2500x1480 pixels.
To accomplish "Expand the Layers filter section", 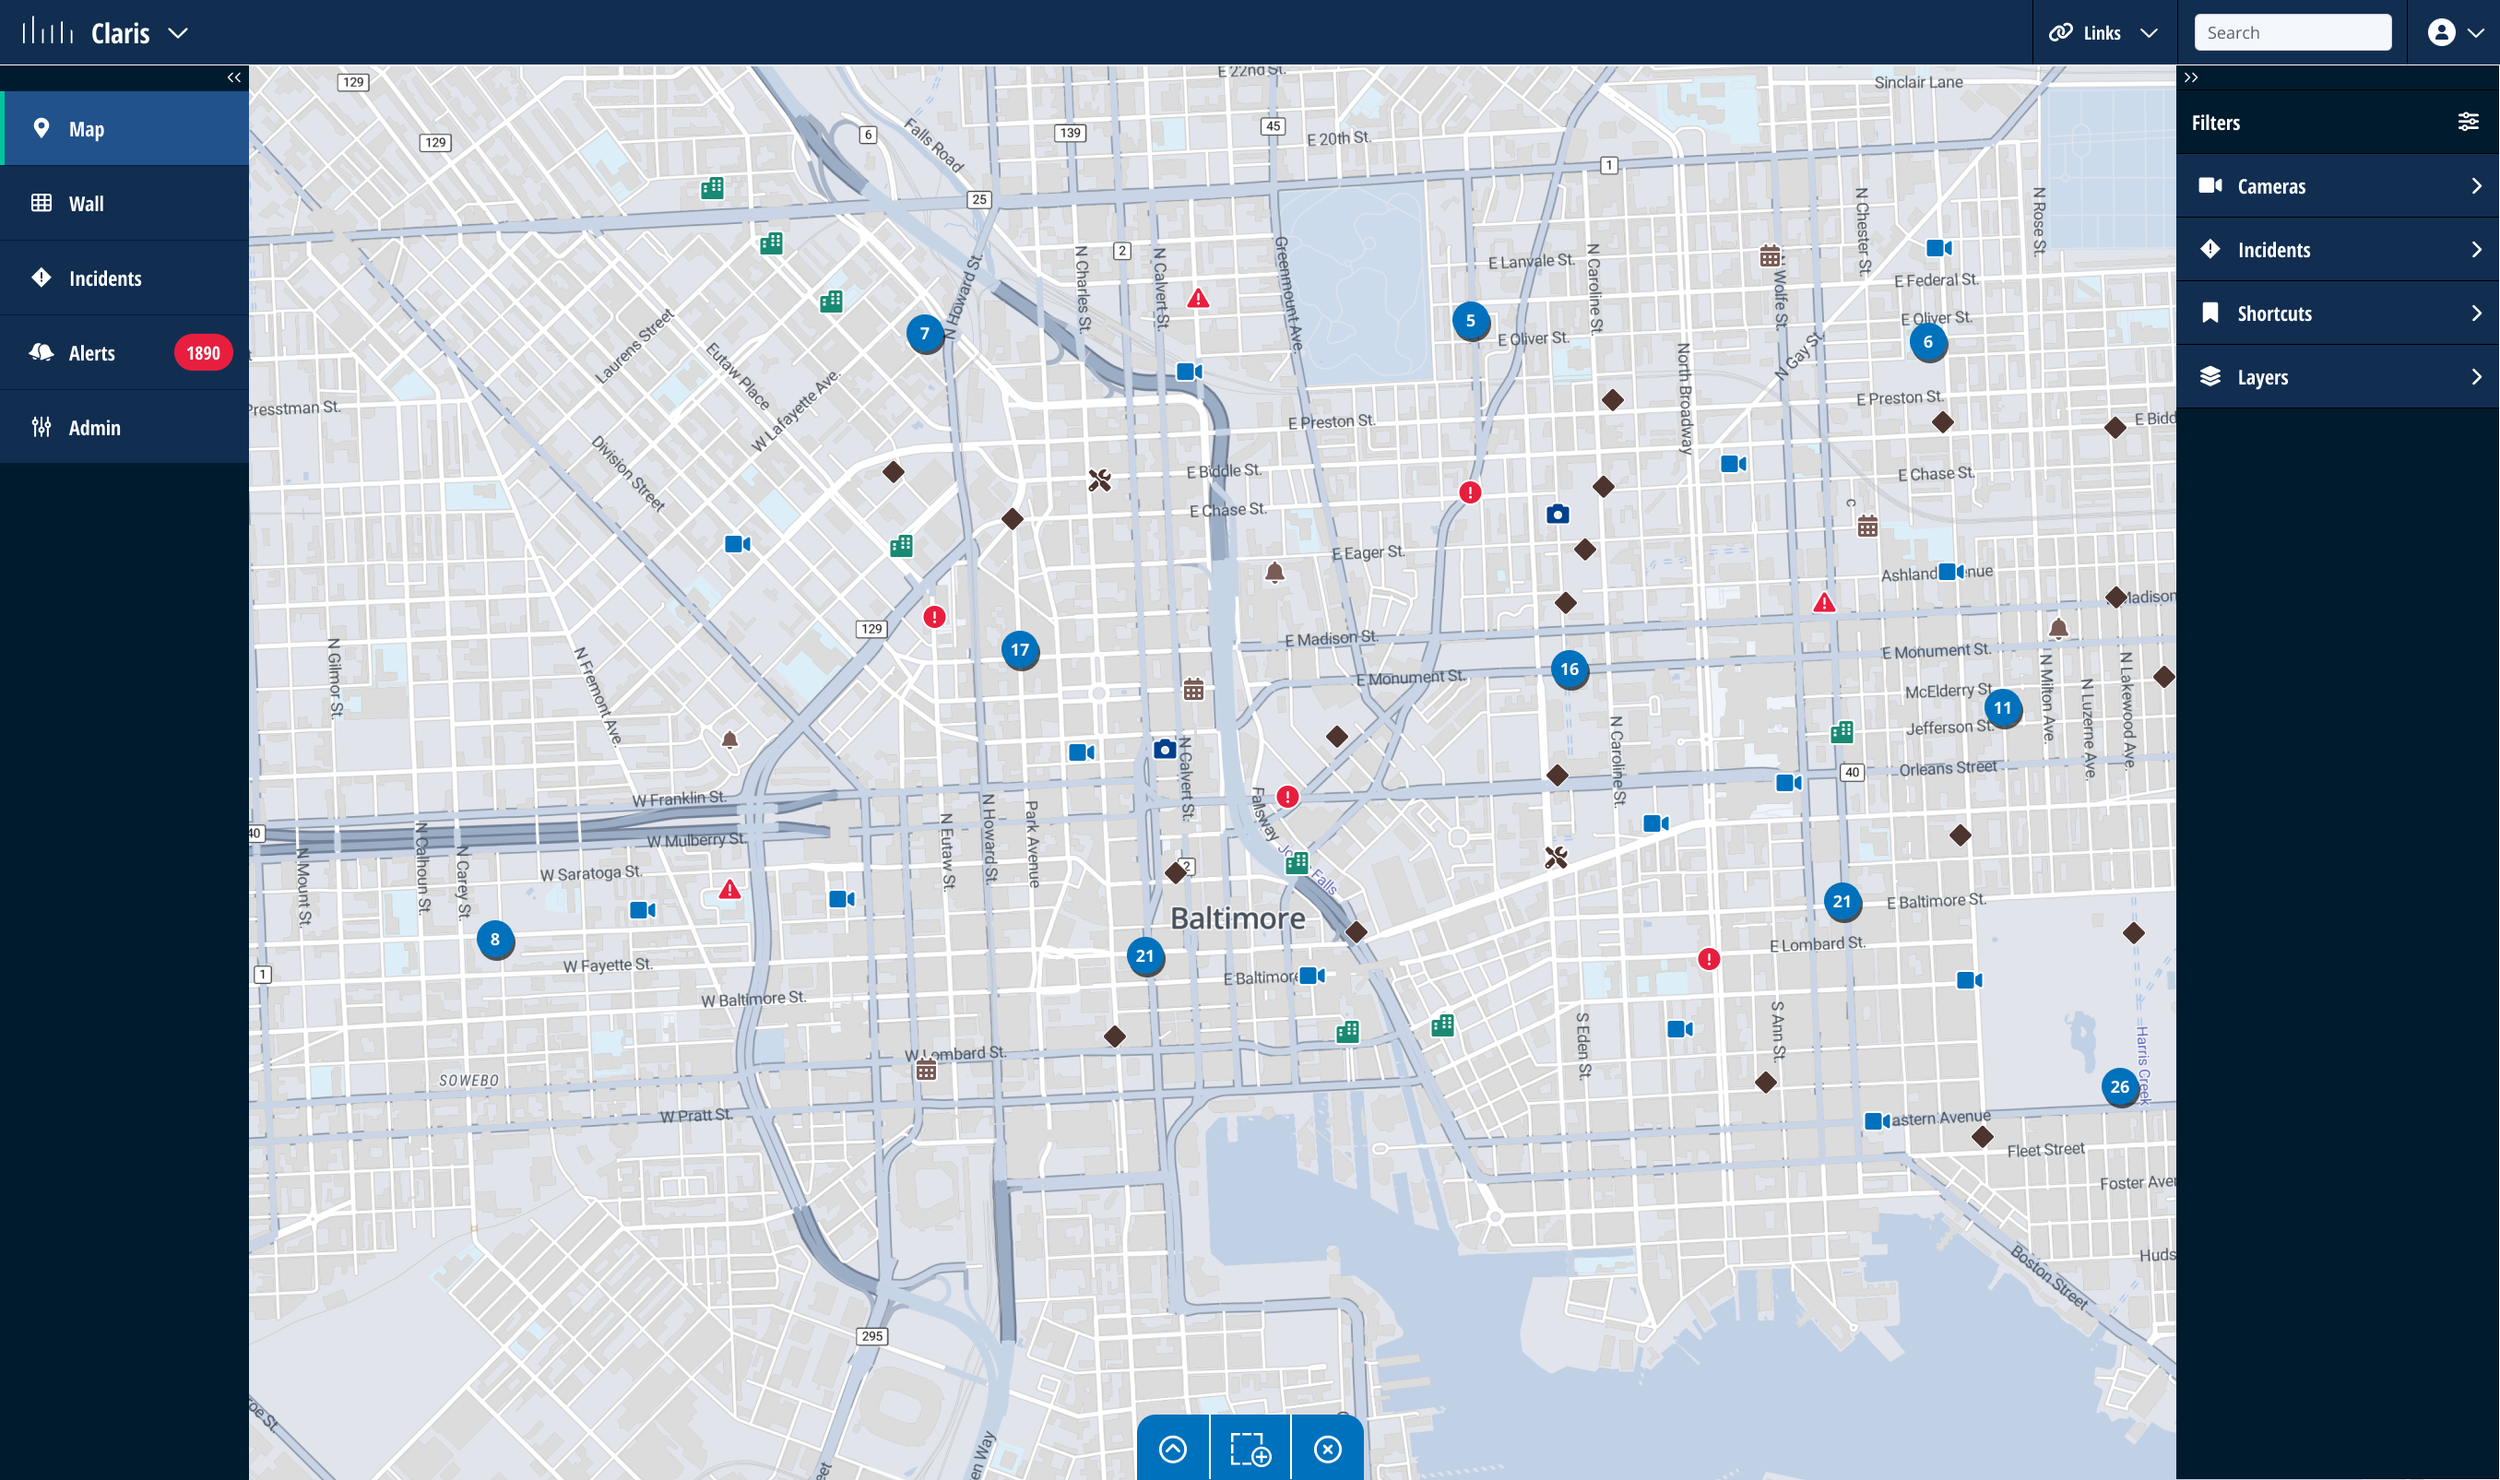I will point(2337,377).
